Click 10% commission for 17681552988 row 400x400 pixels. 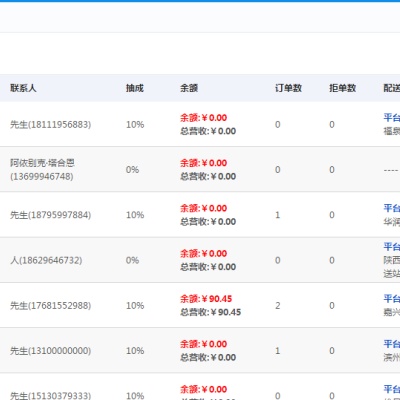pos(135,306)
